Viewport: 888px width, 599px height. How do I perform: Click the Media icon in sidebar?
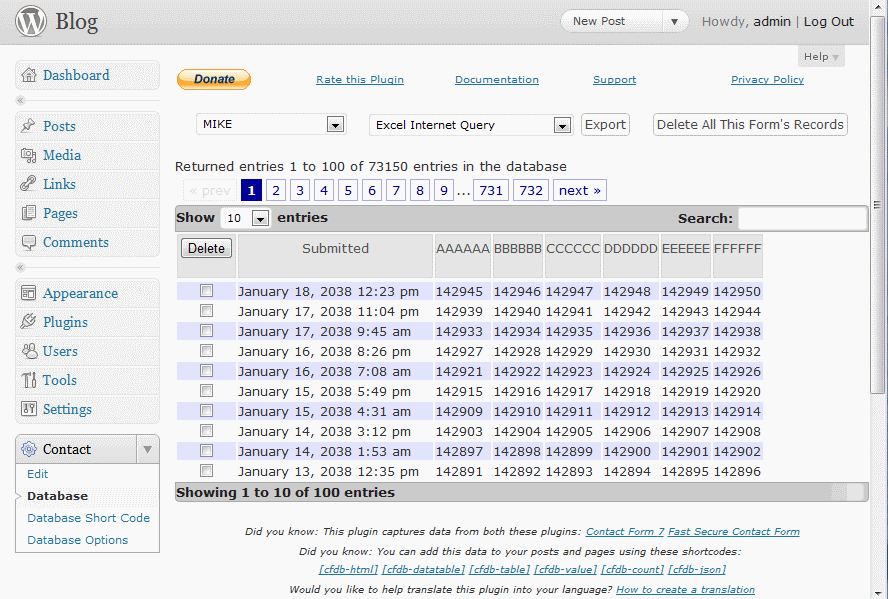click(28, 155)
